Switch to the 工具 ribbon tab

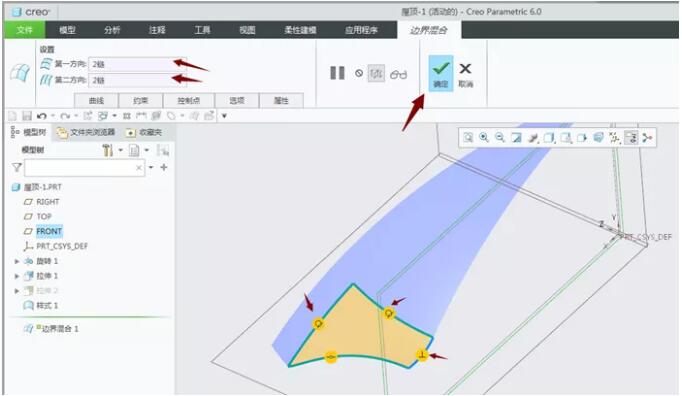click(x=202, y=30)
